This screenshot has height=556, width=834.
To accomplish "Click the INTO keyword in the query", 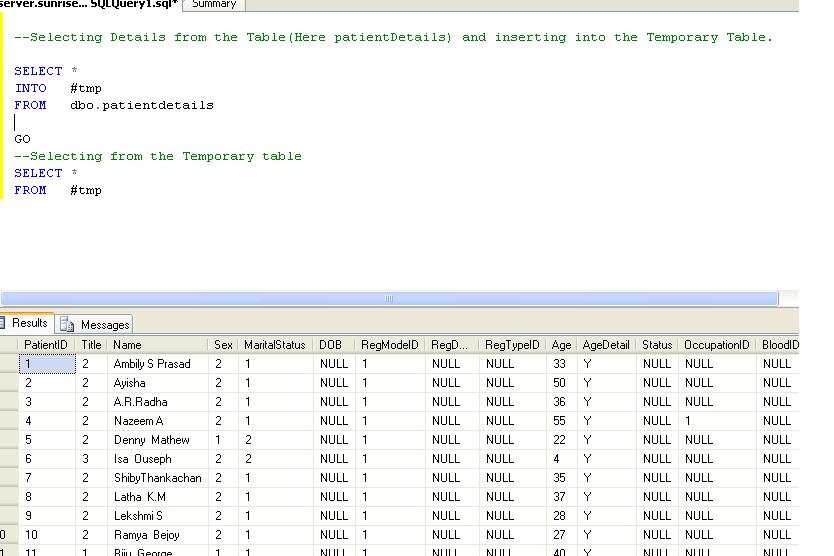I will point(30,88).
